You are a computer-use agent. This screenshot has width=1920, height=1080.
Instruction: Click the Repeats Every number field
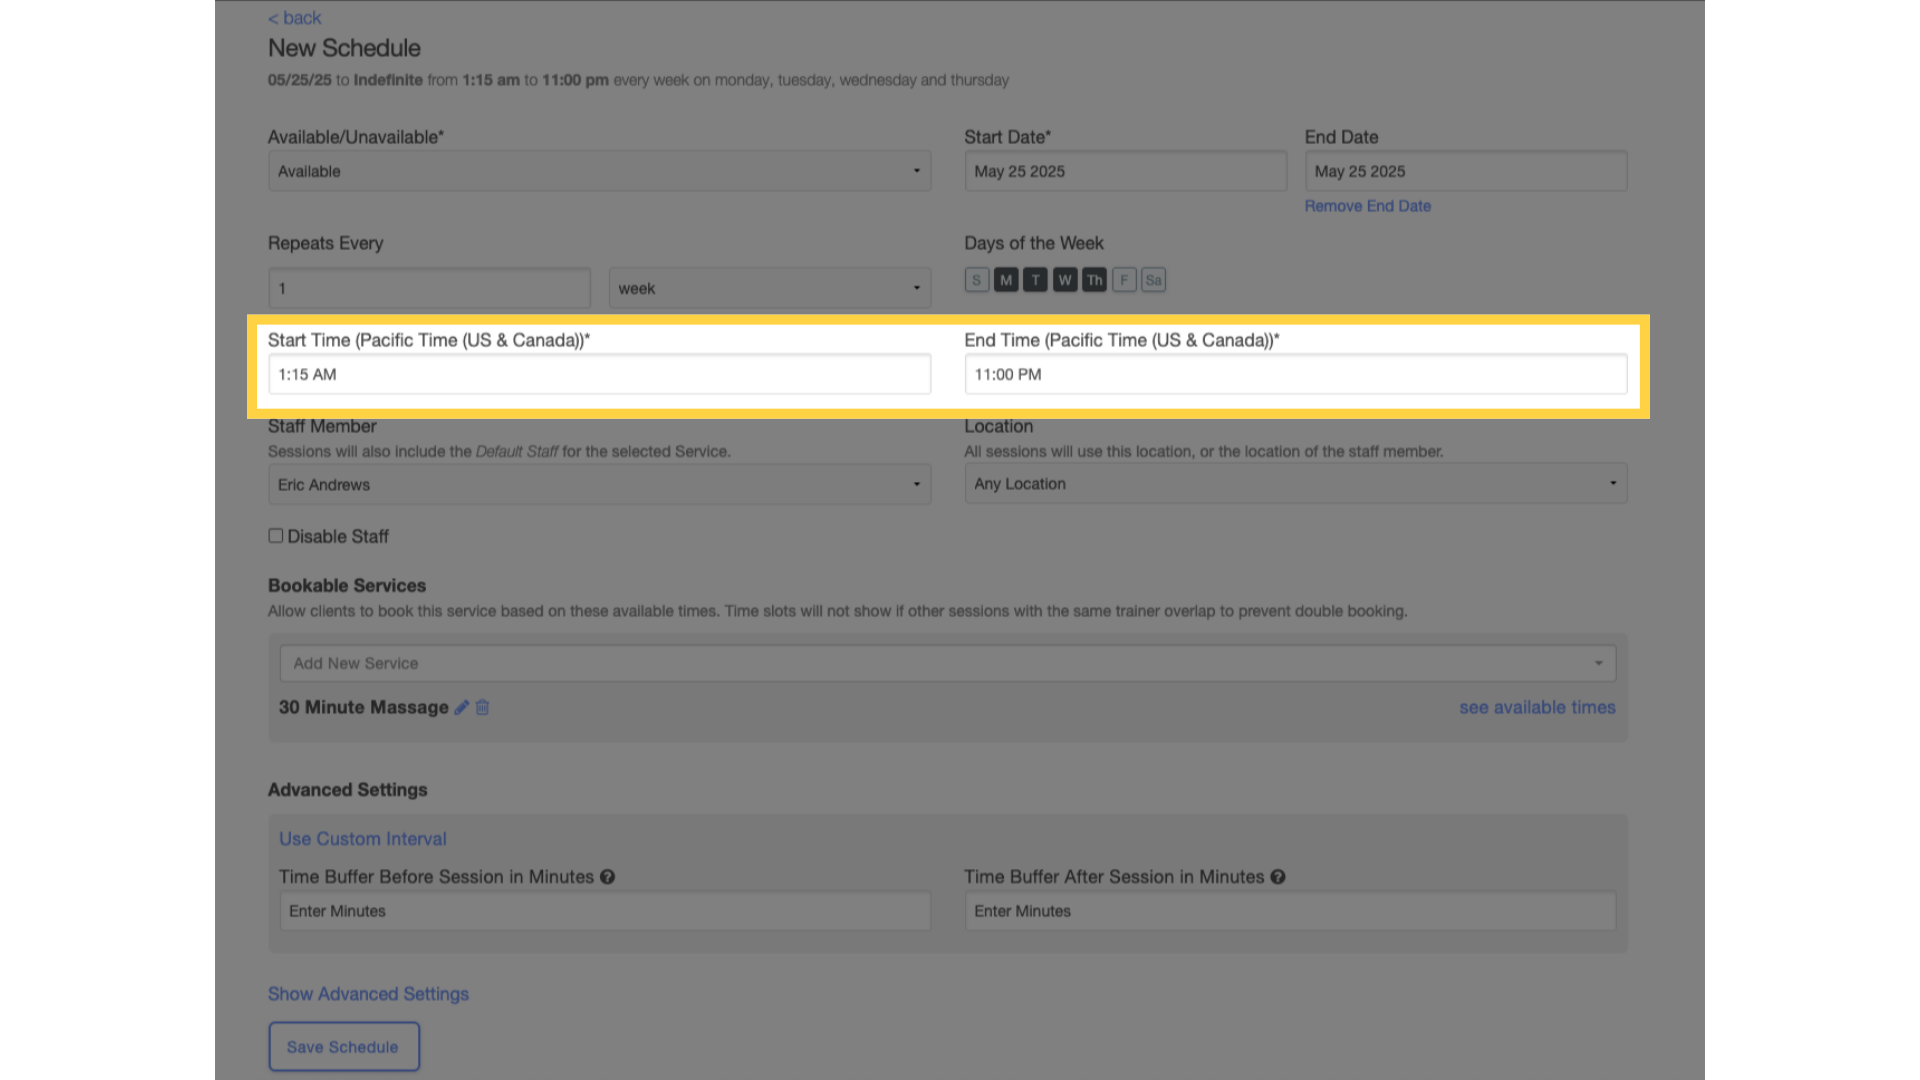pos(429,288)
